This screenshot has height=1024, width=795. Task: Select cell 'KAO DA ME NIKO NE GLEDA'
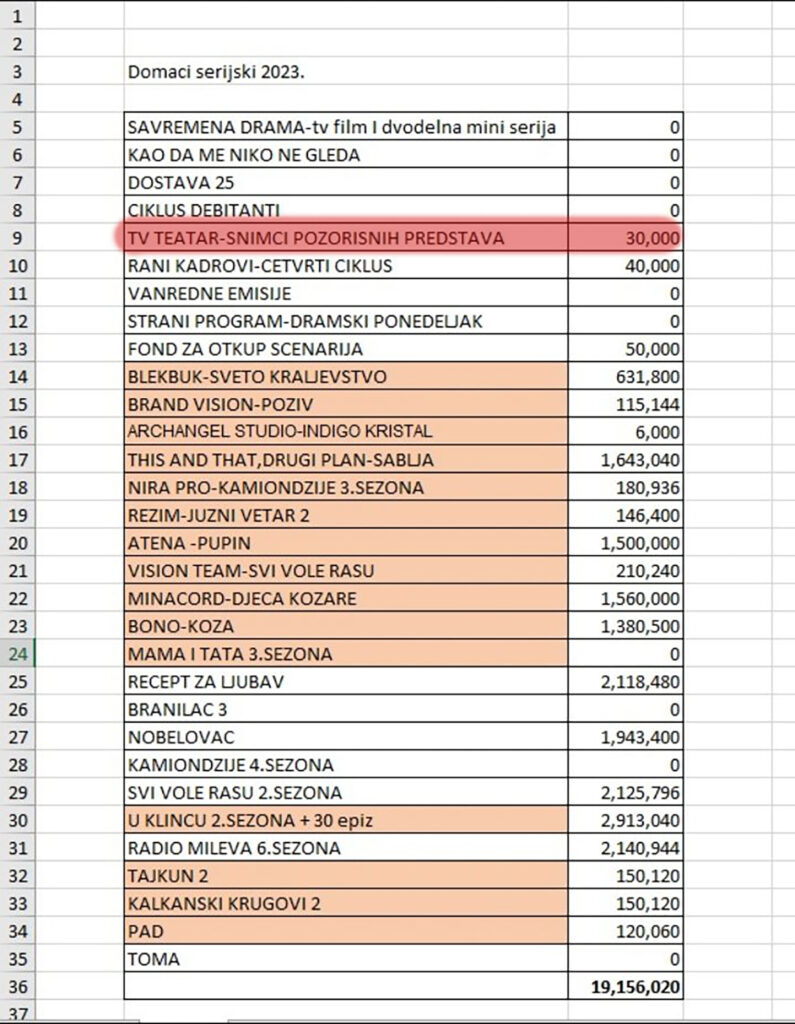pos(346,155)
